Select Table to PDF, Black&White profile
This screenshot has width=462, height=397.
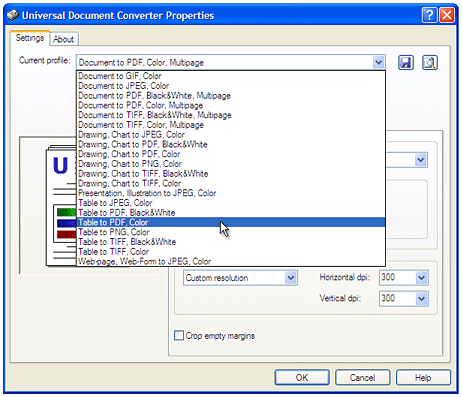pyautogui.click(x=231, y=213)
